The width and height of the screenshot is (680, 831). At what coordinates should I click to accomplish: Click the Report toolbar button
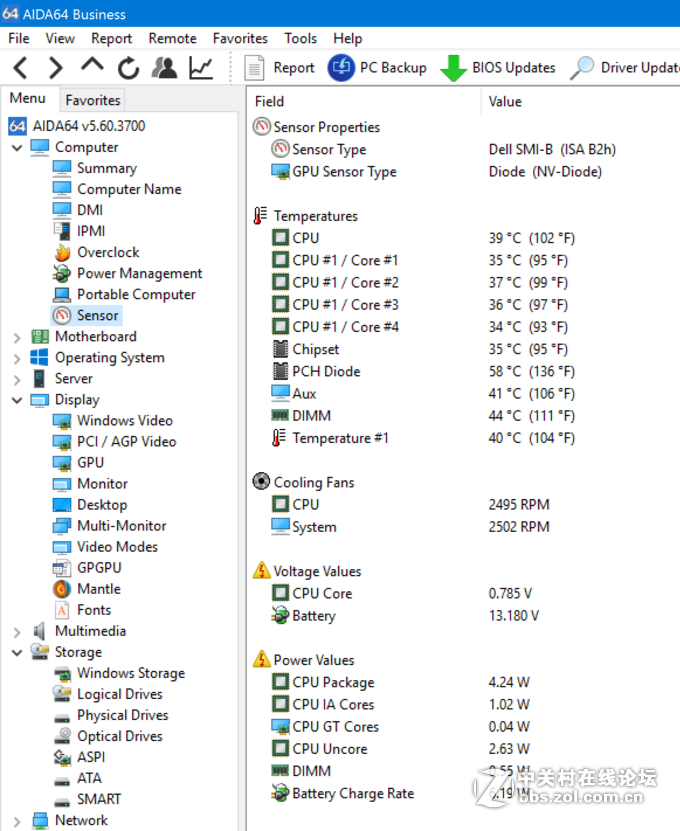(279, 68)
